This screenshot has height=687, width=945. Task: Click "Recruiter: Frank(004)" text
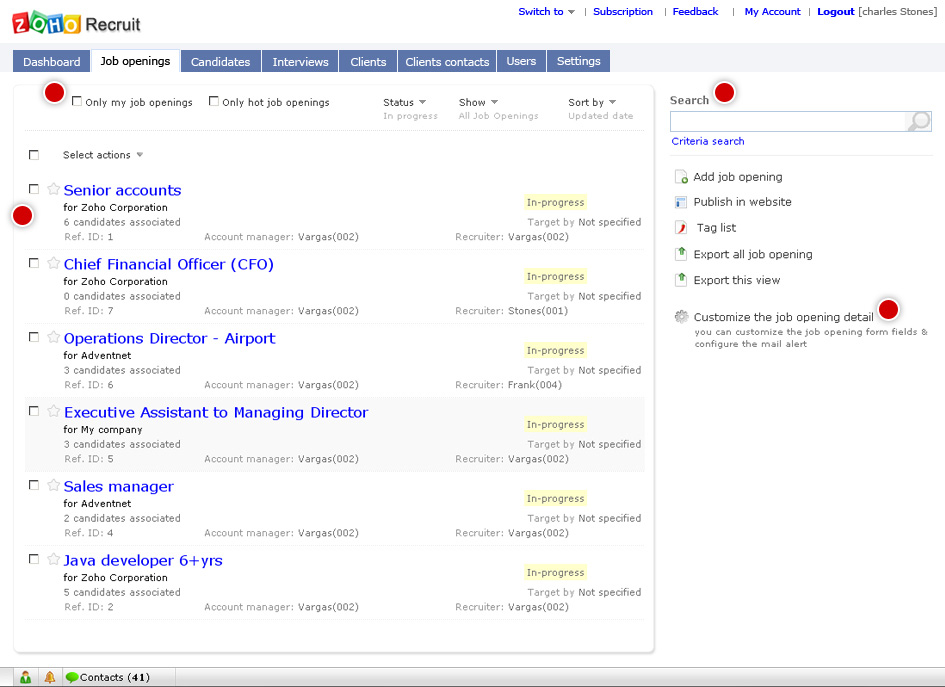click(508, 385)
